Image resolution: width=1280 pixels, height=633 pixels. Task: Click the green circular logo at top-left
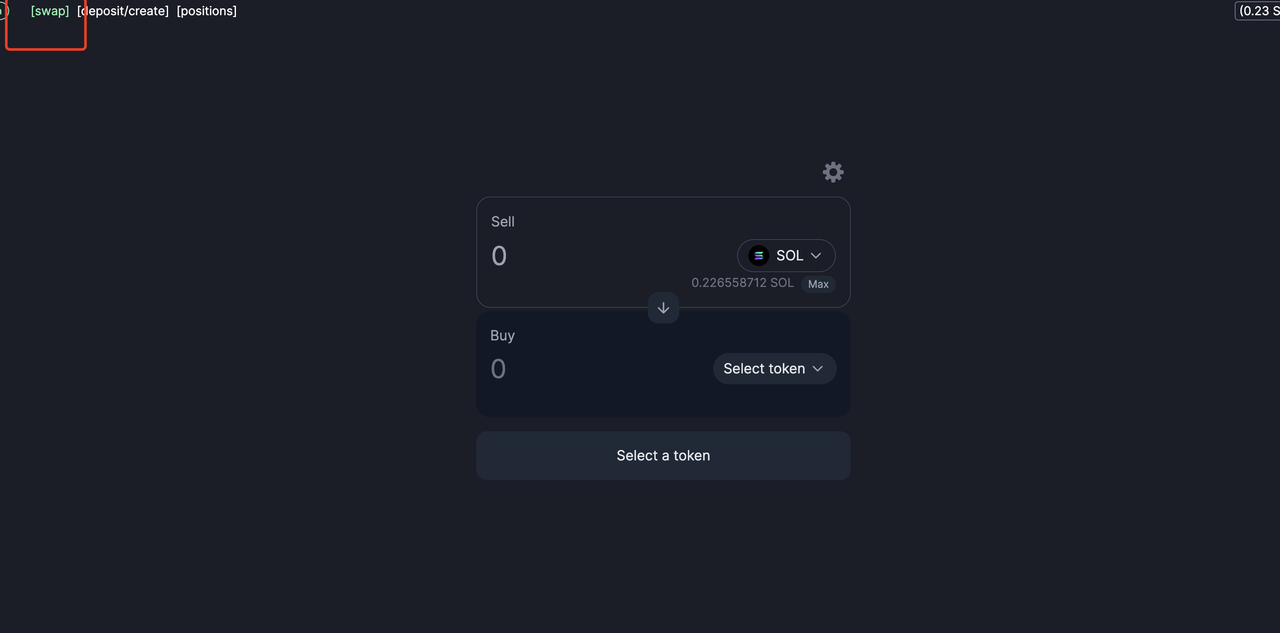(3, 11)
